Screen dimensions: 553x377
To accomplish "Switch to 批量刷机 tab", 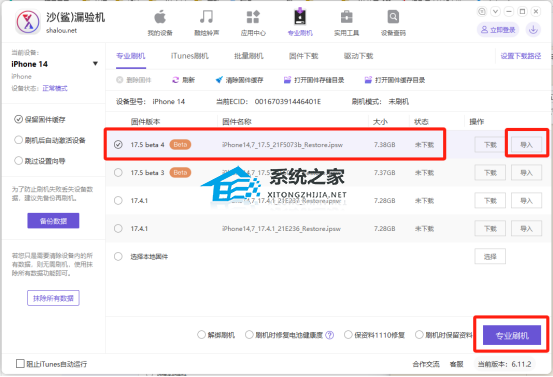I will pyautogui.click(x=249, y=56).
